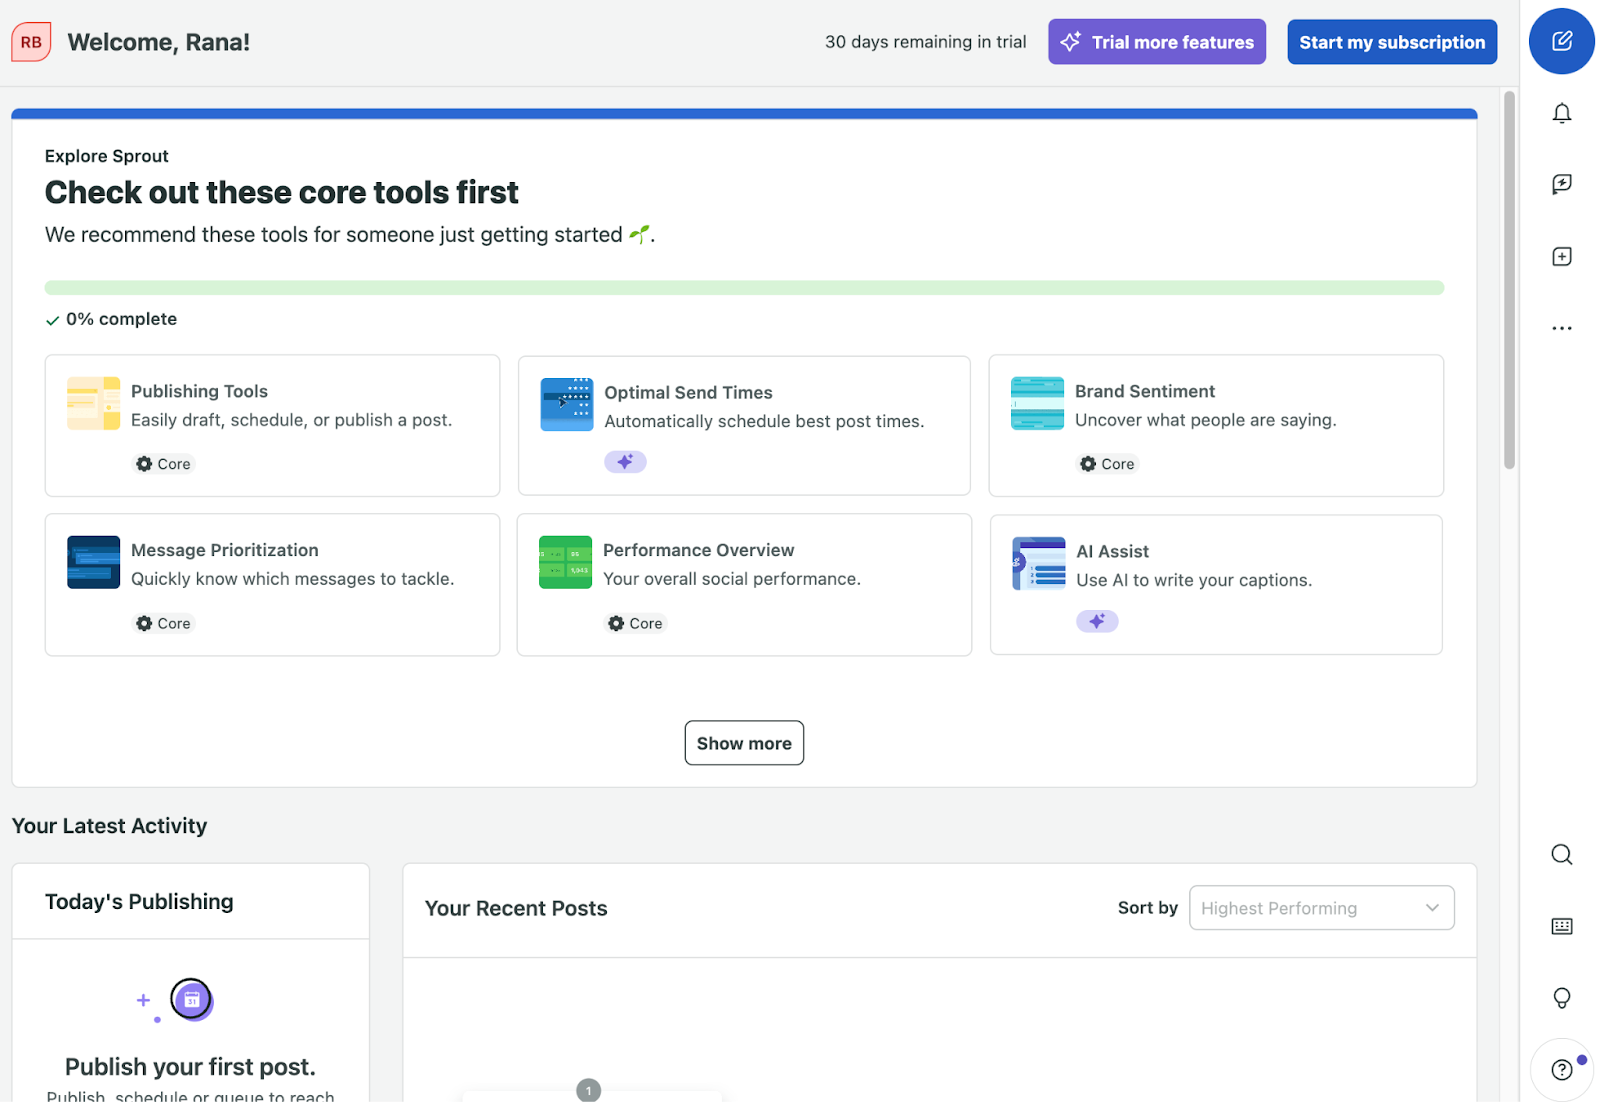Click the search magnifier icon
This screenshot has width=1600, height=1102.
(x=1561, y=855)
